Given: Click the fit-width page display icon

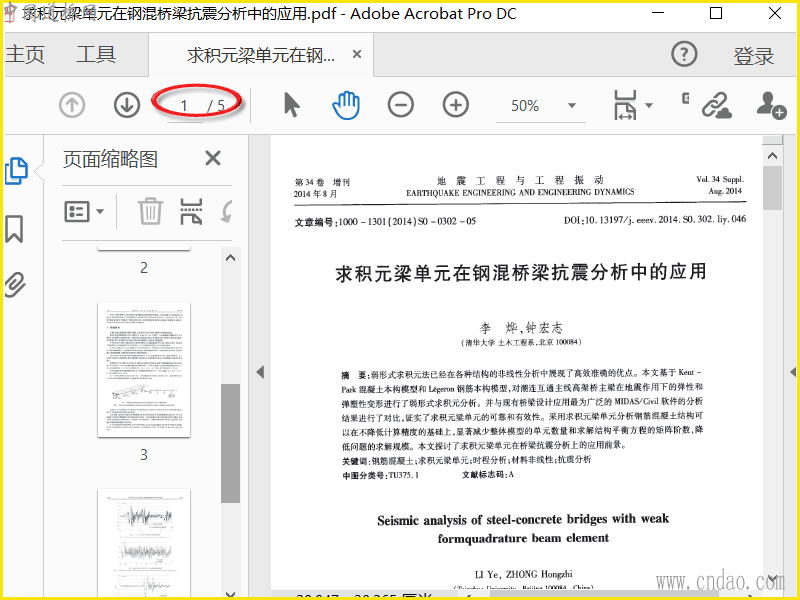Looking at the screenshot, I should [625, 105].
